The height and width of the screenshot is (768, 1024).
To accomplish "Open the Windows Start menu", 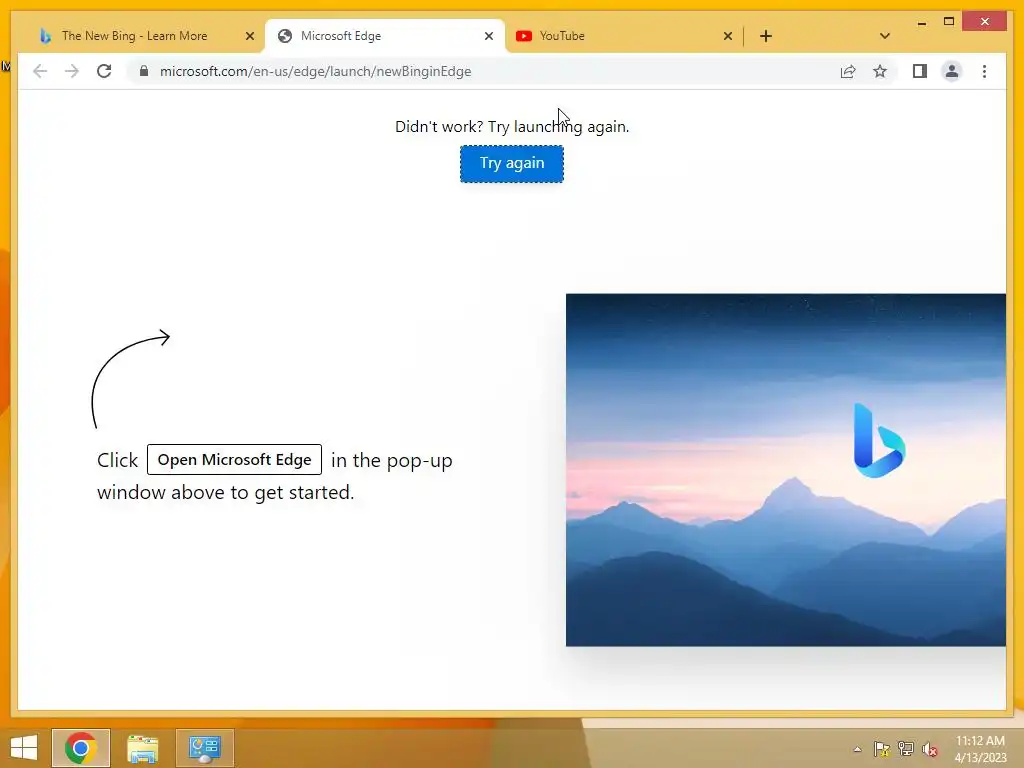I will coord(24,748).
